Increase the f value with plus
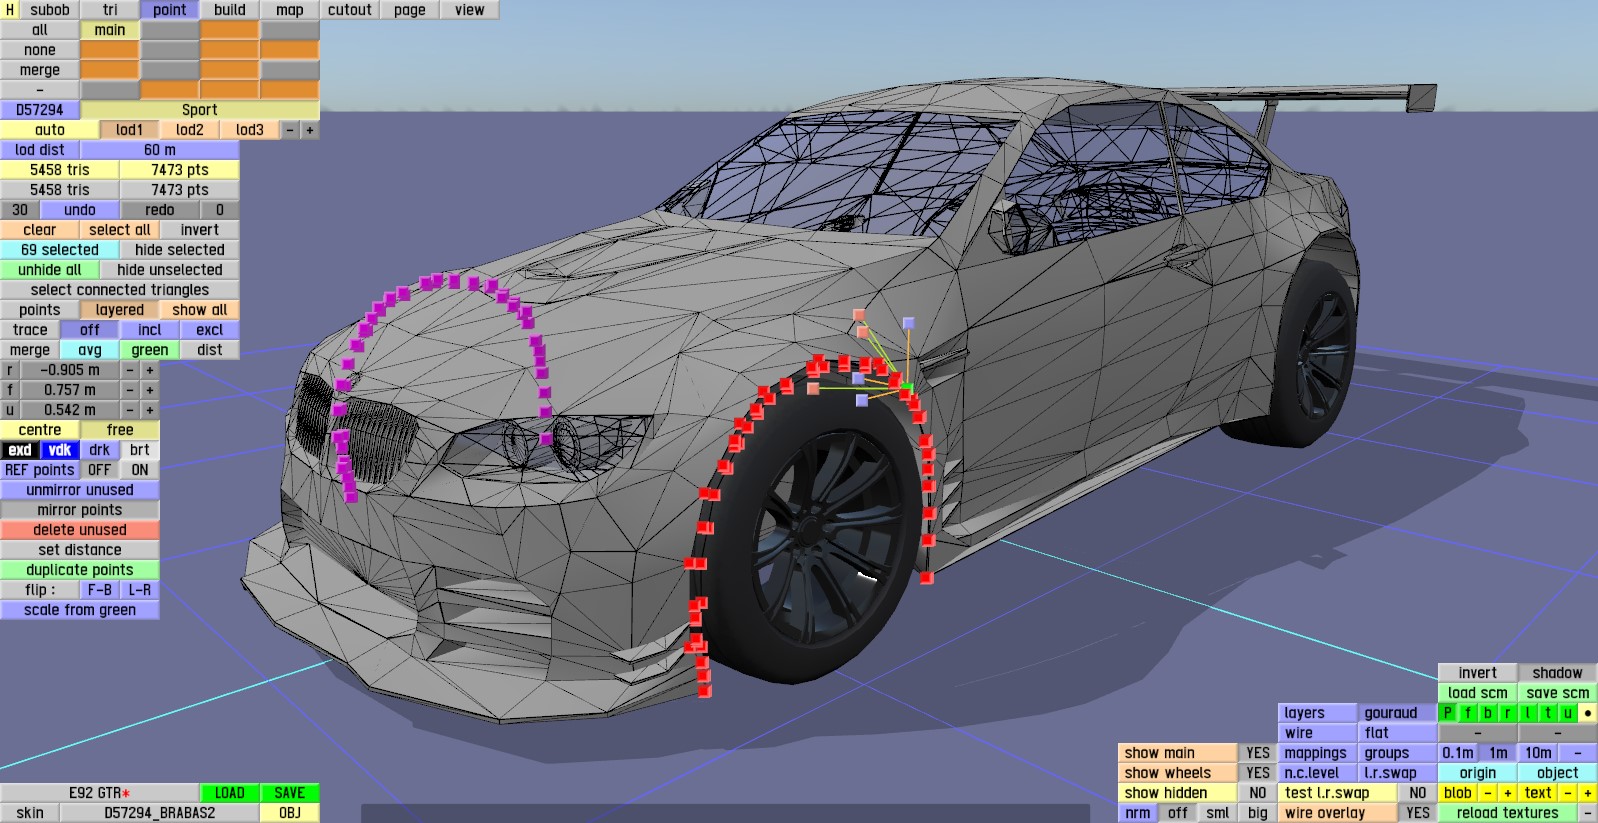1598x823 pixels. click(x=150, y=390)
